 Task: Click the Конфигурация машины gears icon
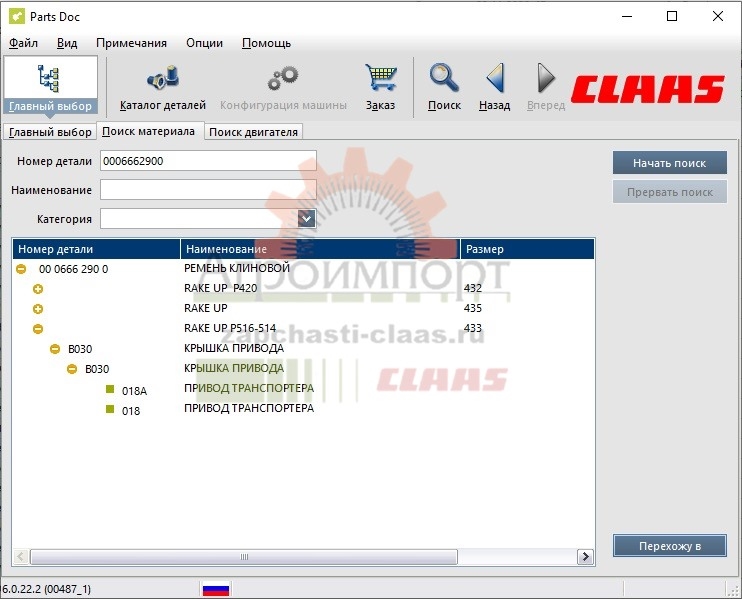click(283, 78)
